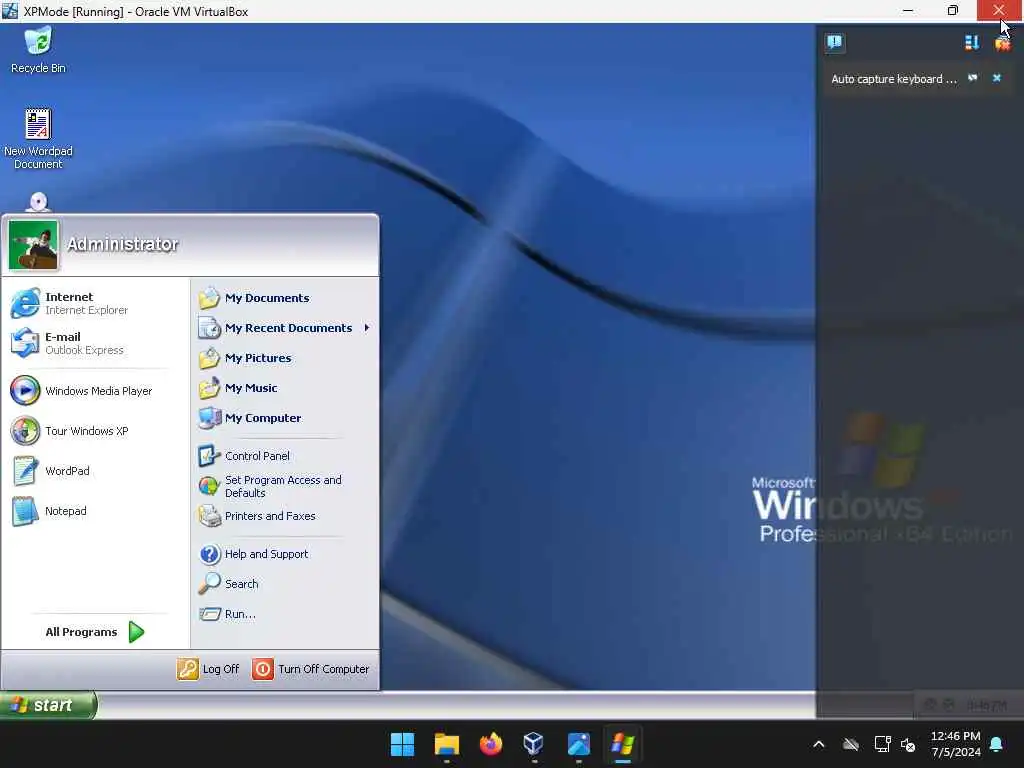This screenshot has height=768, width=1024.
Task: Click the clear all notifications icon
Action: 1002,43
